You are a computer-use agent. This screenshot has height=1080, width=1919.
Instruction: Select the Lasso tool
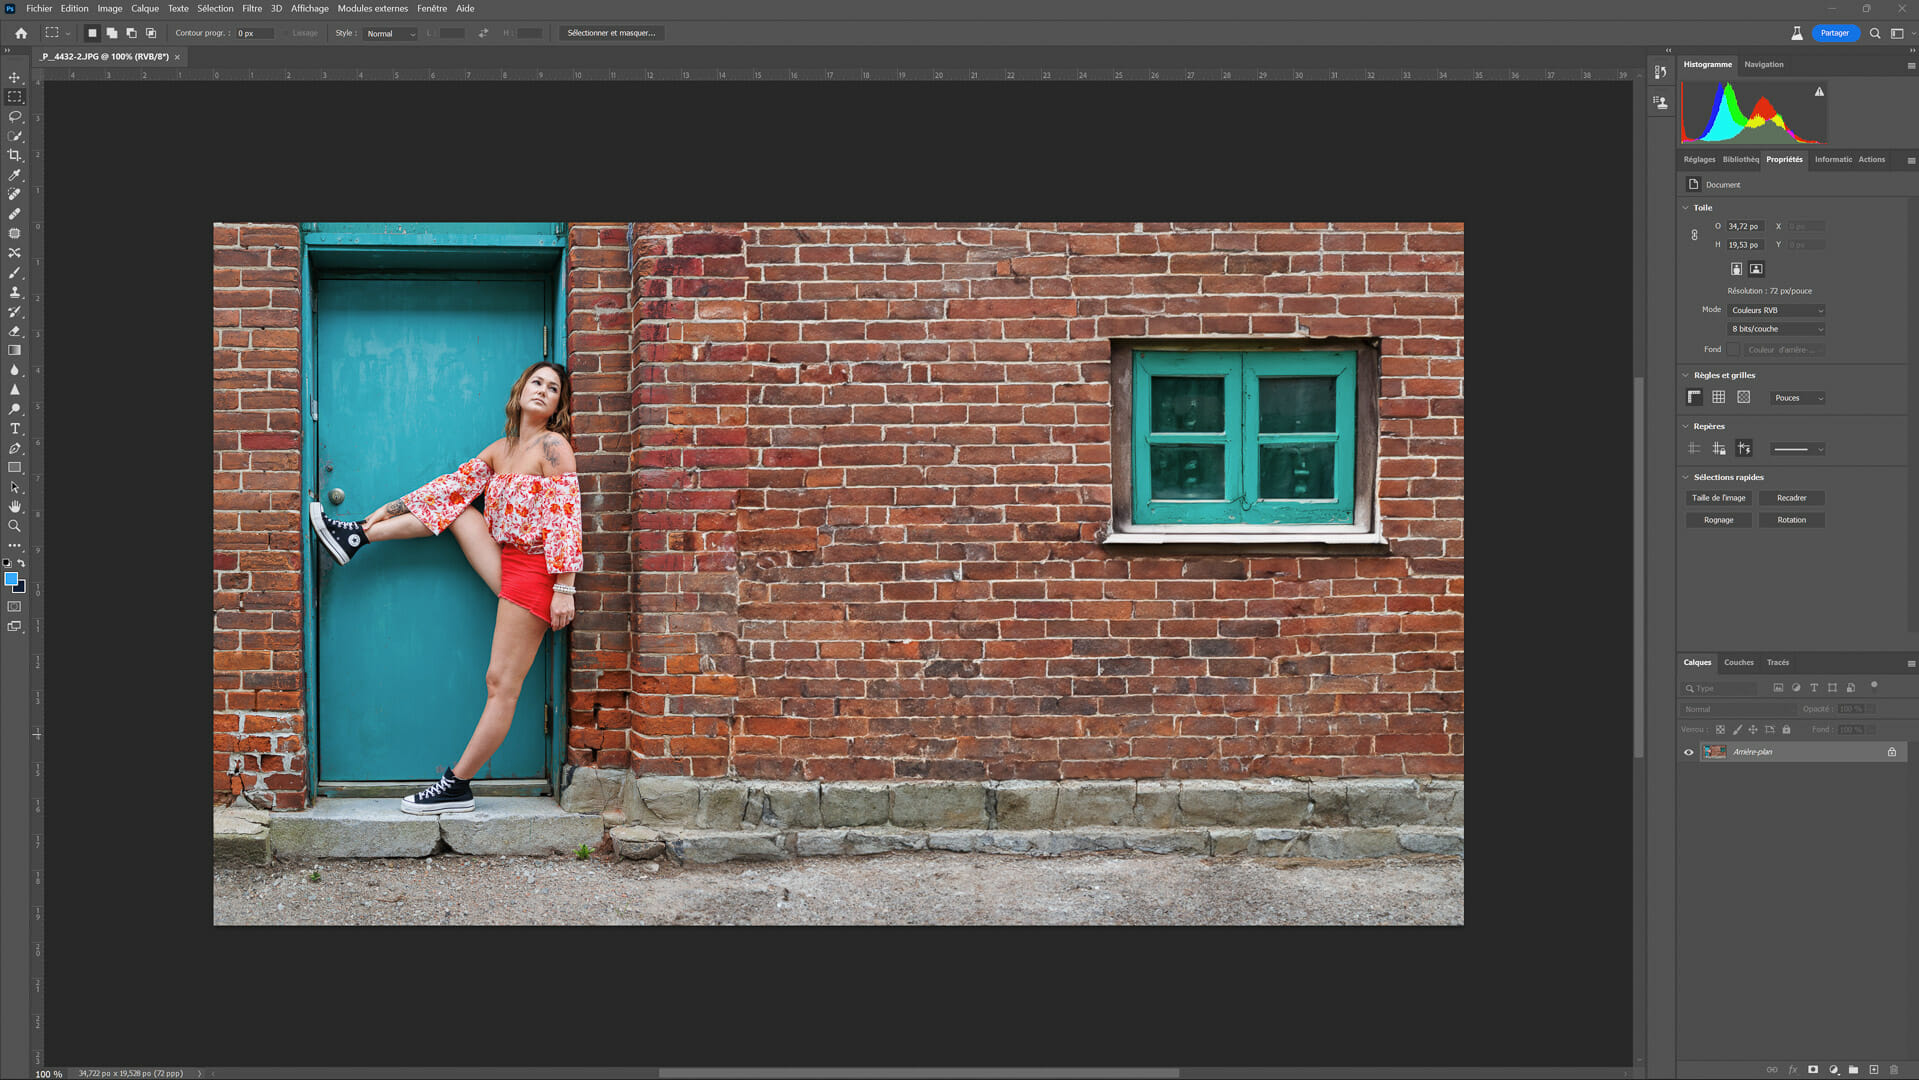[x=15, y=117]
